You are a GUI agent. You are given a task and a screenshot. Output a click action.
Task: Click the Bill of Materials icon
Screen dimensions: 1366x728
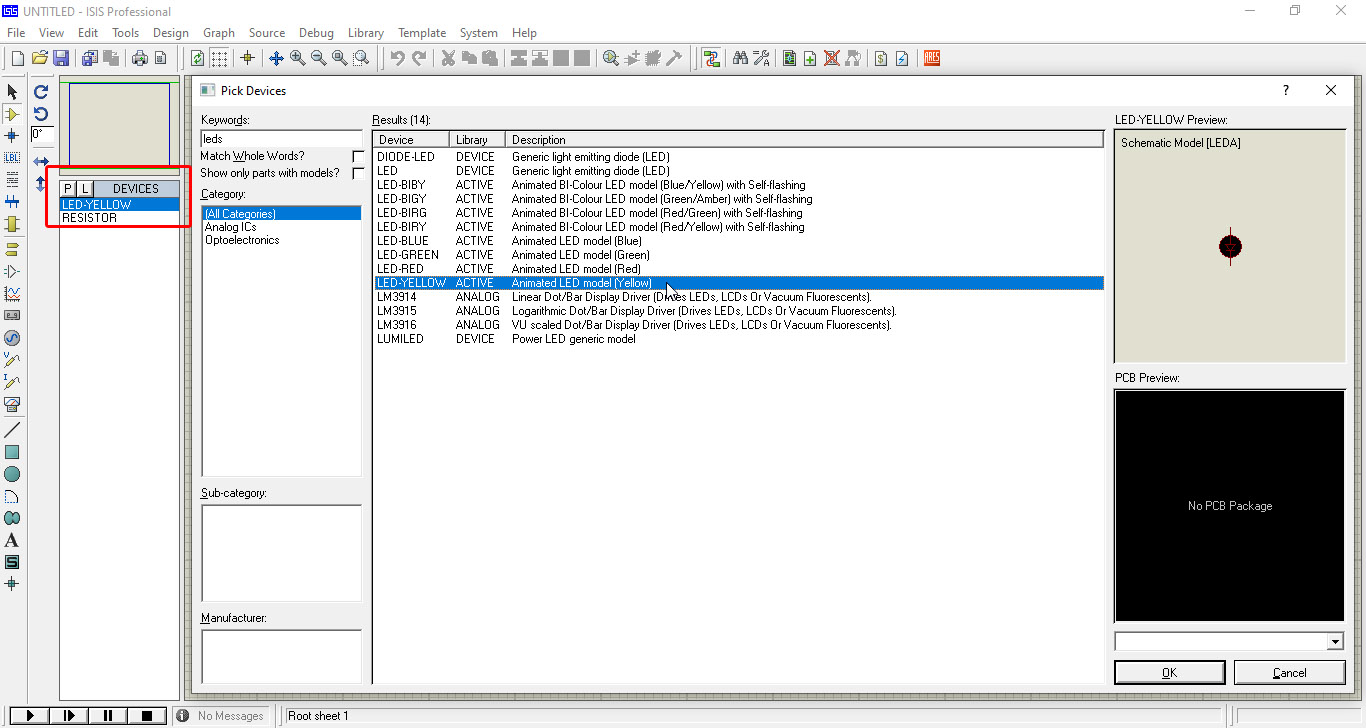(x=880, y=59)
